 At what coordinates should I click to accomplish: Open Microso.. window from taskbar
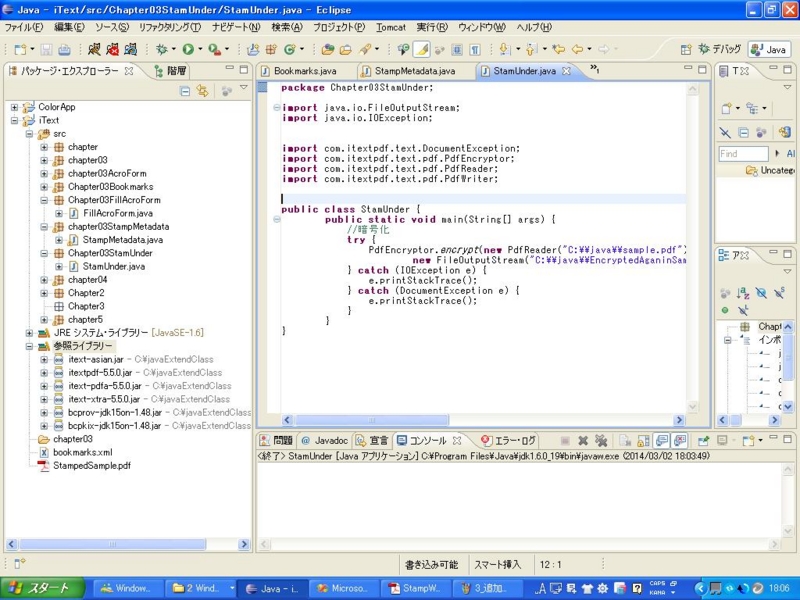click(344, 588)
